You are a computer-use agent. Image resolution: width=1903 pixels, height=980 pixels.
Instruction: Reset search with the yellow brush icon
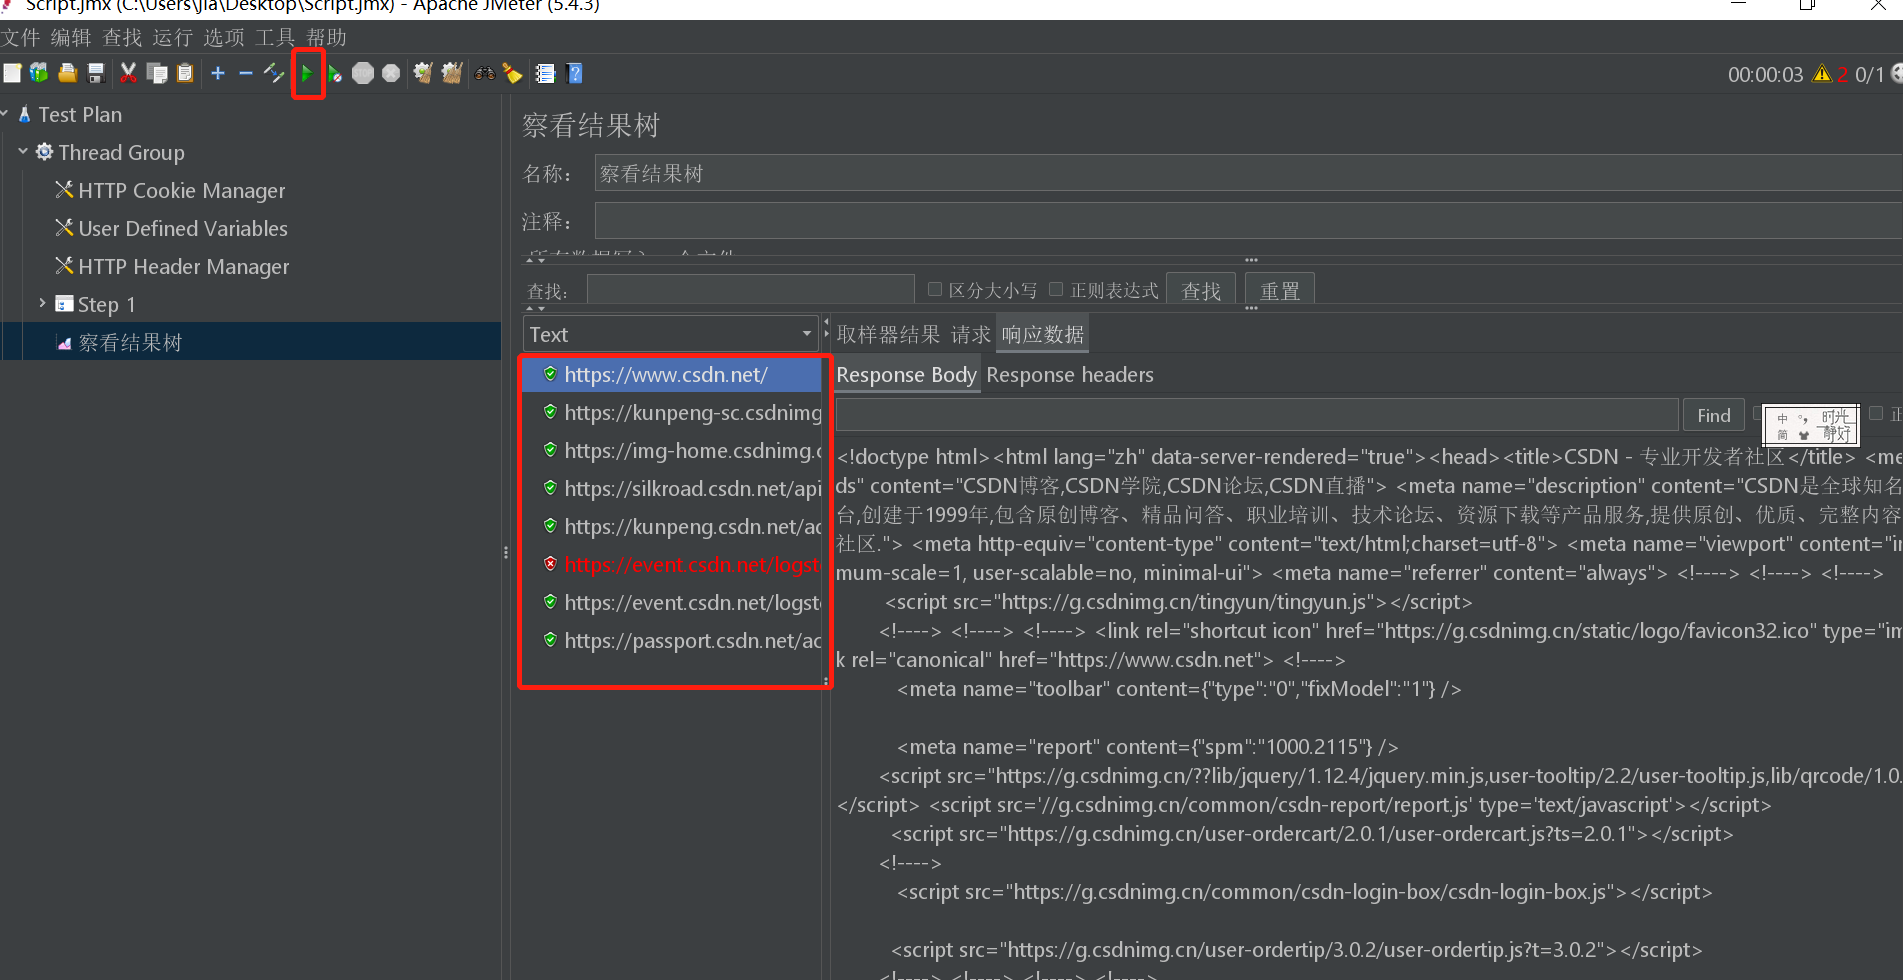click(512, 73)
